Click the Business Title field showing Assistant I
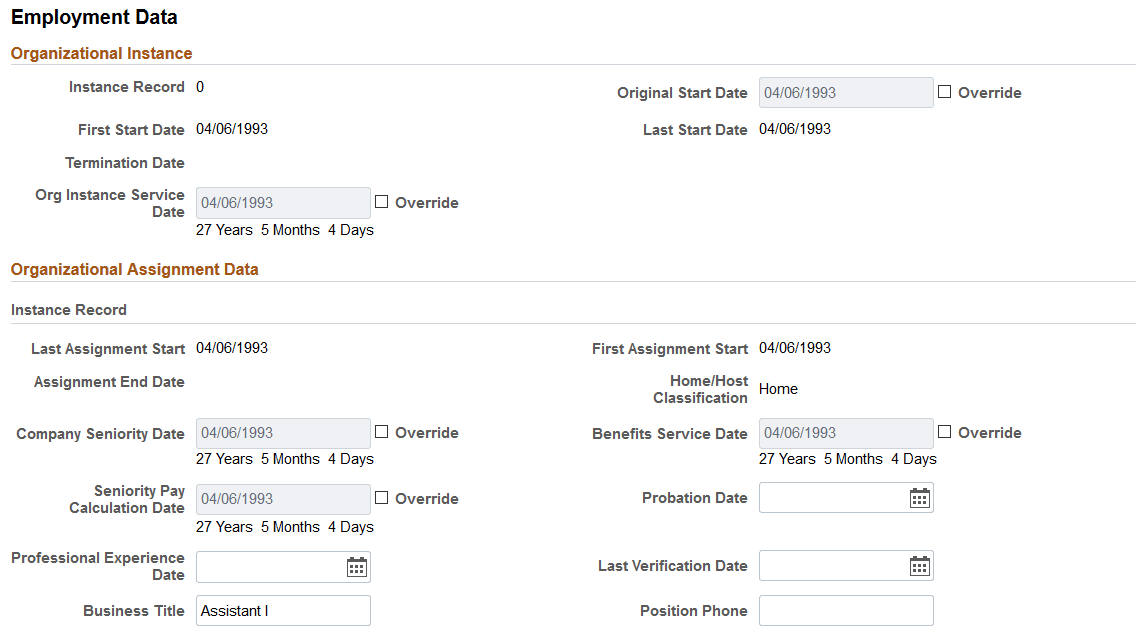The height and width of the screenshot is (633, 1140). [283, 610]
